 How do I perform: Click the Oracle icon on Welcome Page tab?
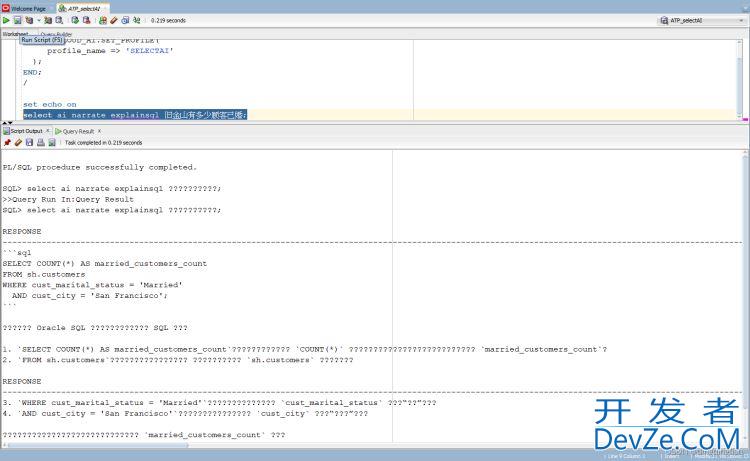[x=6, y=8]
